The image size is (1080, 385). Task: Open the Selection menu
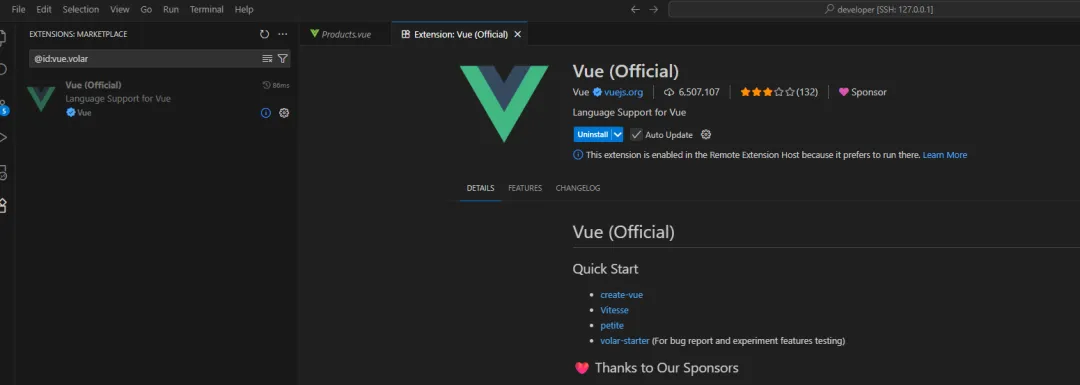click(81, 10)
